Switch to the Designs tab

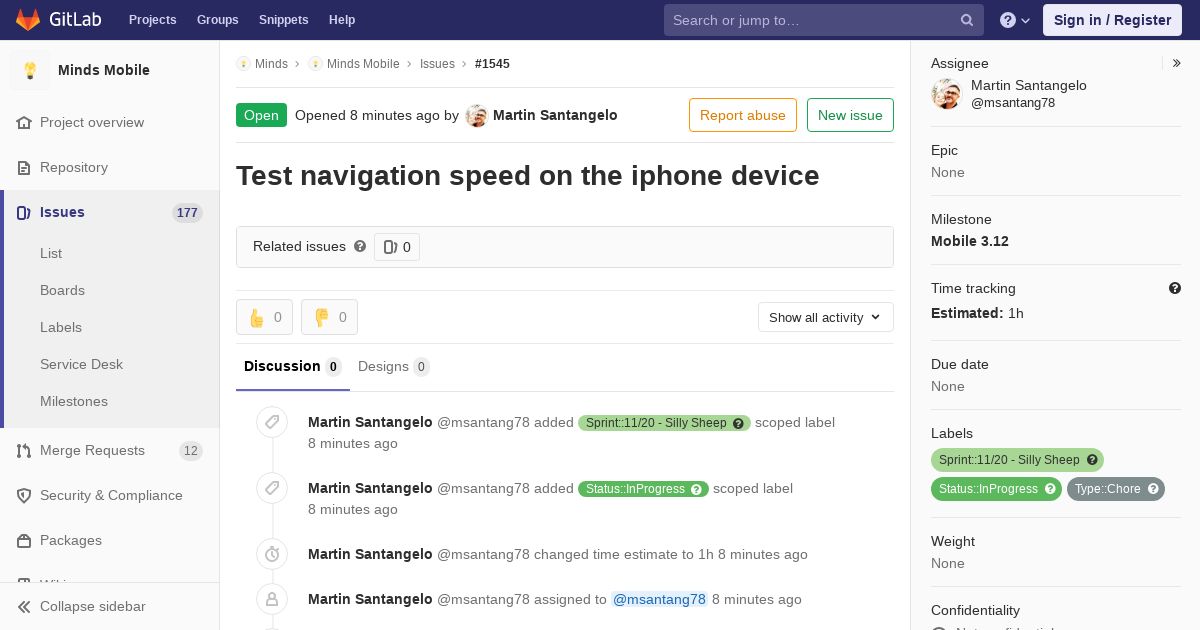[394, 366]
